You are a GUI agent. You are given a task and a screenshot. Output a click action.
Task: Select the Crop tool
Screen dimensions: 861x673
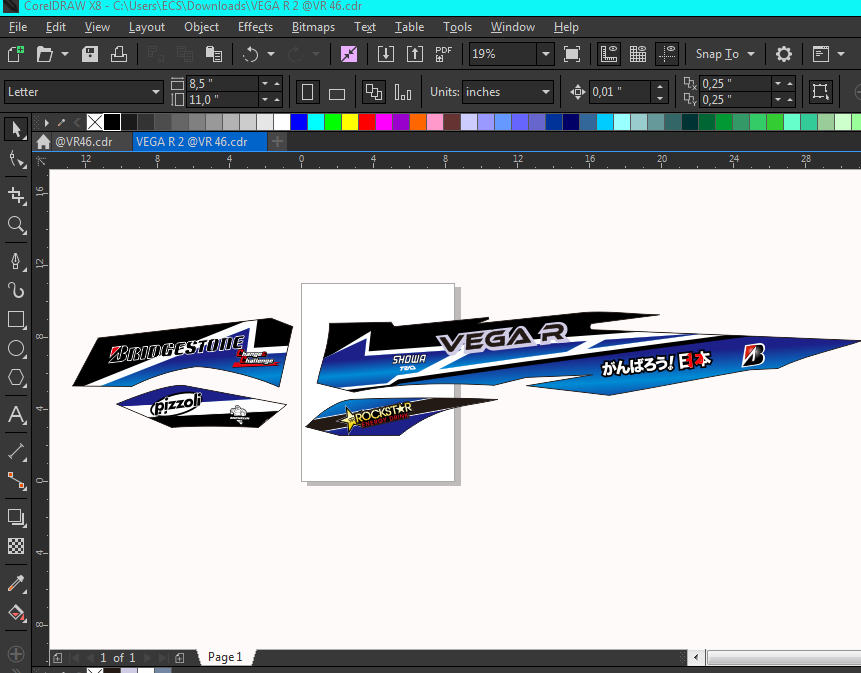(15, 195)
